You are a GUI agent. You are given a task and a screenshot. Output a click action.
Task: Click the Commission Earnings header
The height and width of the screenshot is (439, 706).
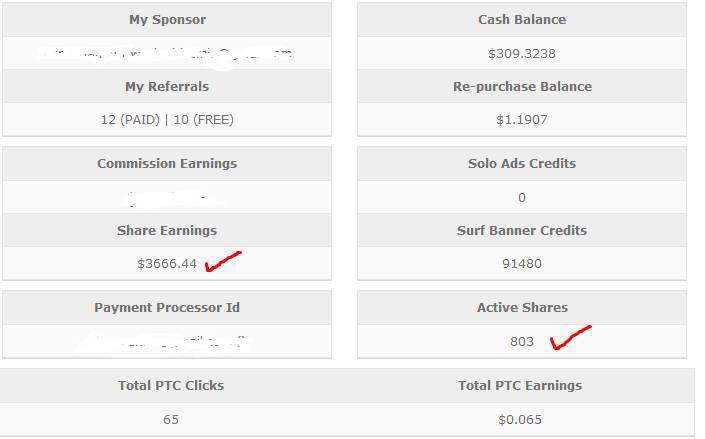click(167, 163)
